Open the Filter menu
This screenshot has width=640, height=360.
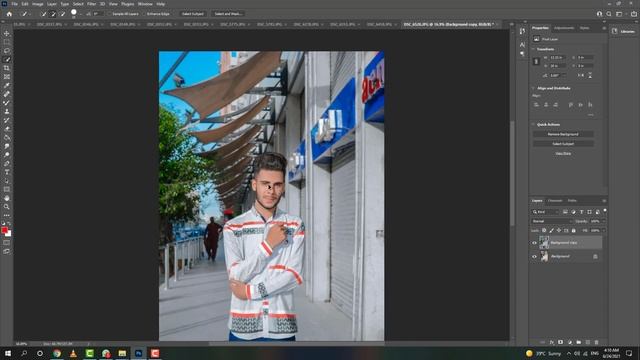91,4
